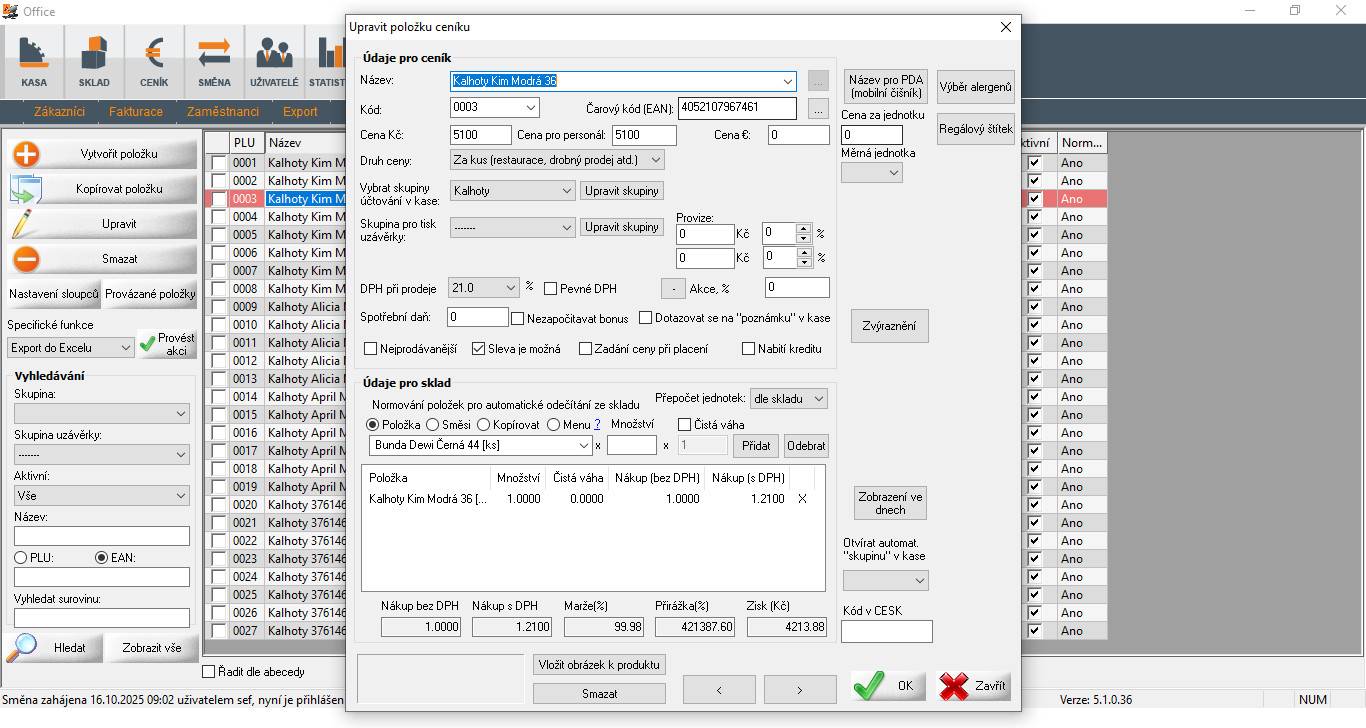Click the green checkmark OK button
This screenshot has height=728, width=1366.
pos(888,686)
